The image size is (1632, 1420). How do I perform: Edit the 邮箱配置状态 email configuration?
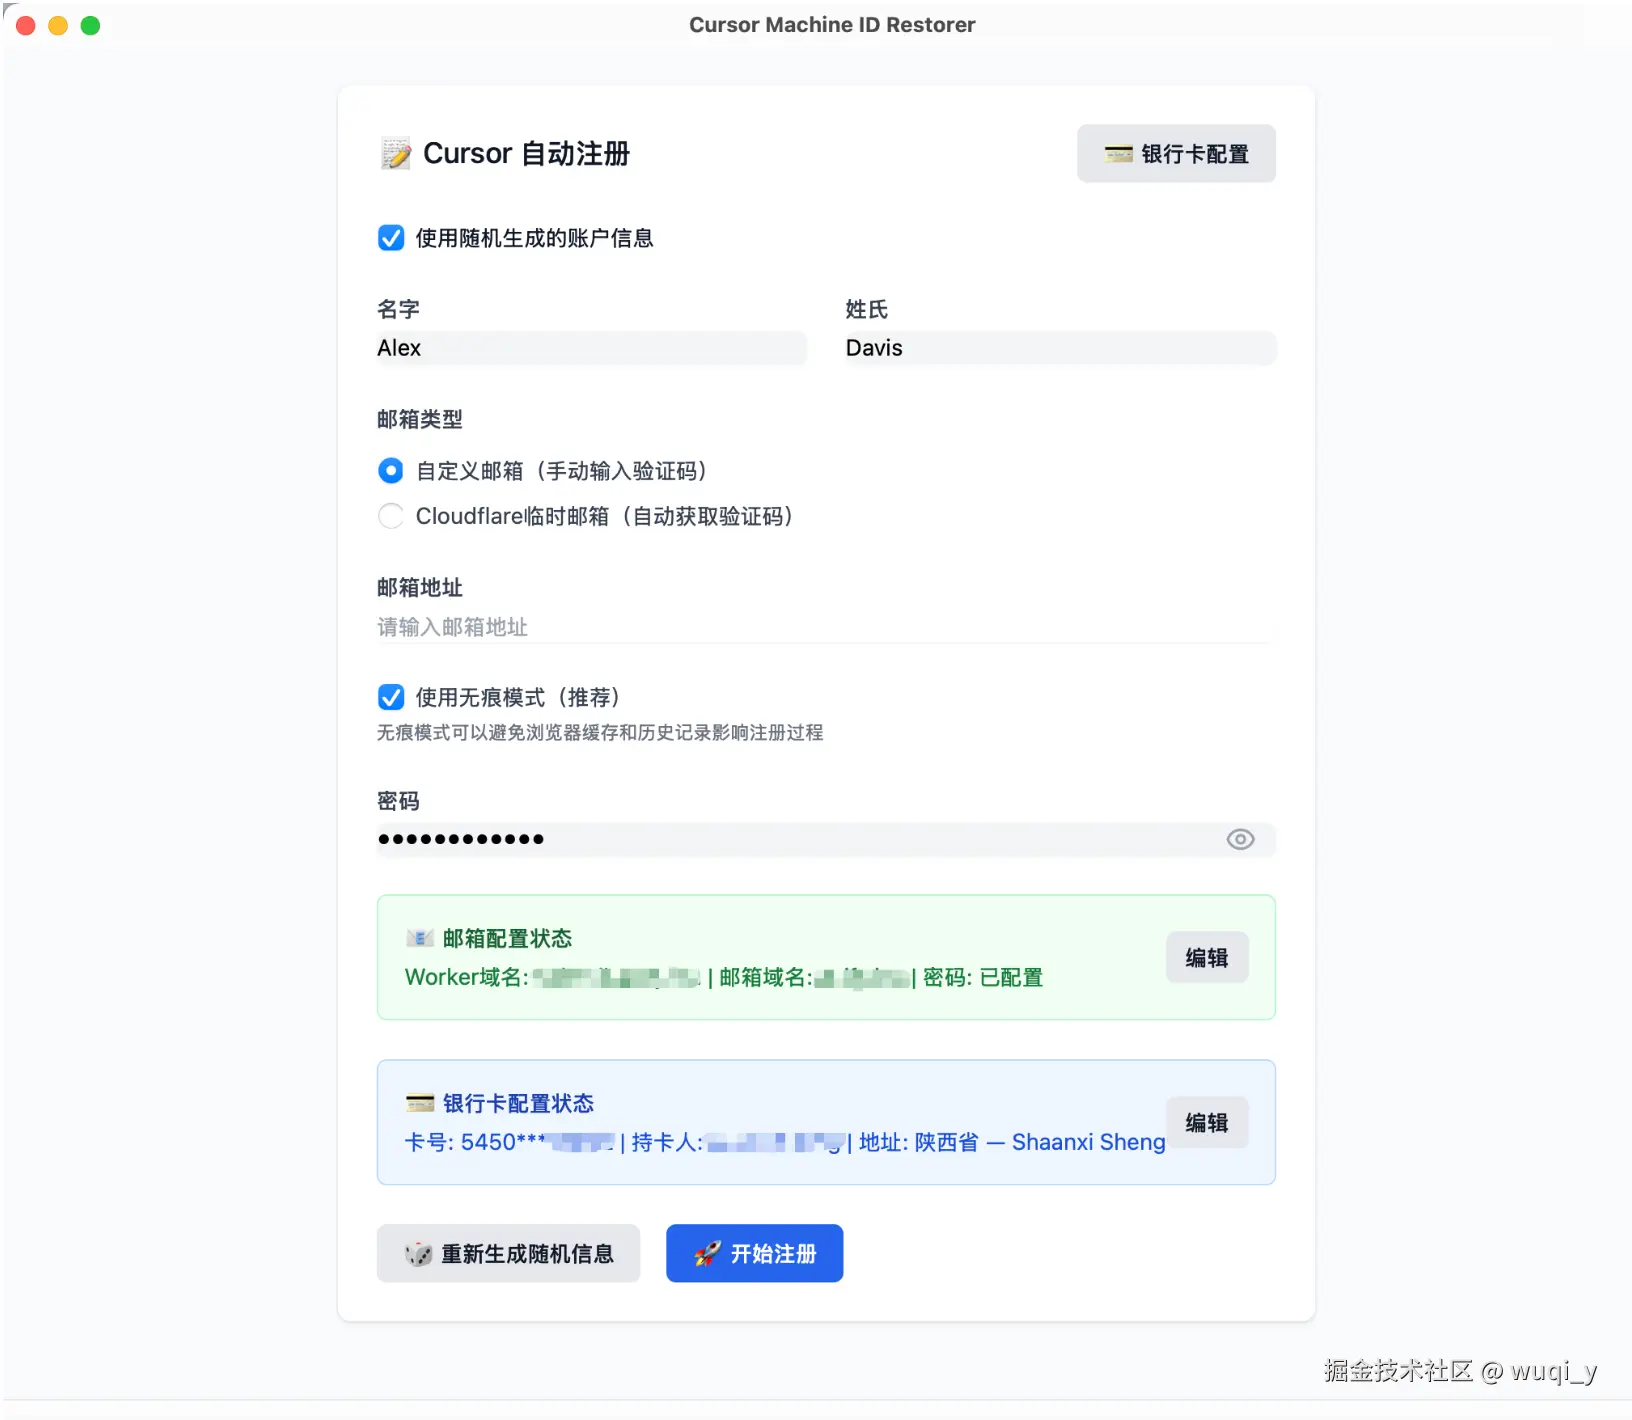click(1207, 958)
